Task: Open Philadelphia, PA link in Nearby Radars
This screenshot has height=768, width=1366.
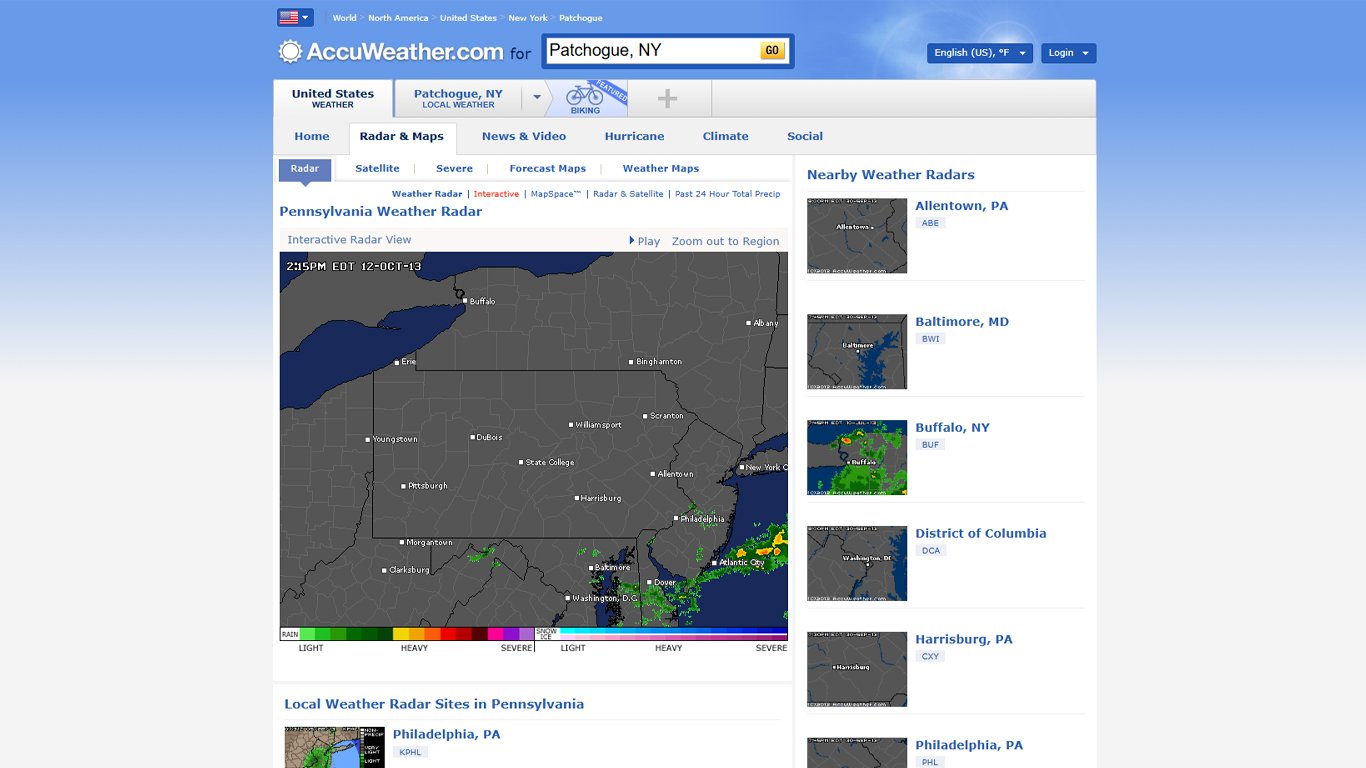Action: (969, 746)
